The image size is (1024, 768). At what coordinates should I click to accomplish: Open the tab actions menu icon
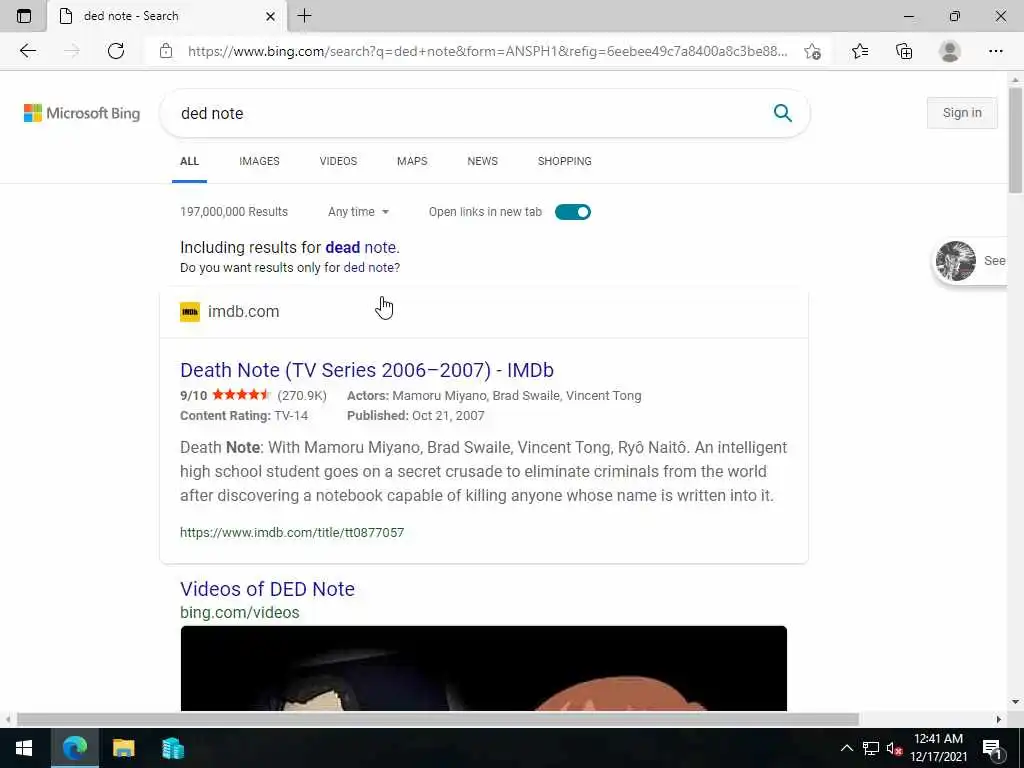pyautogui.click(x=24, y=16)
